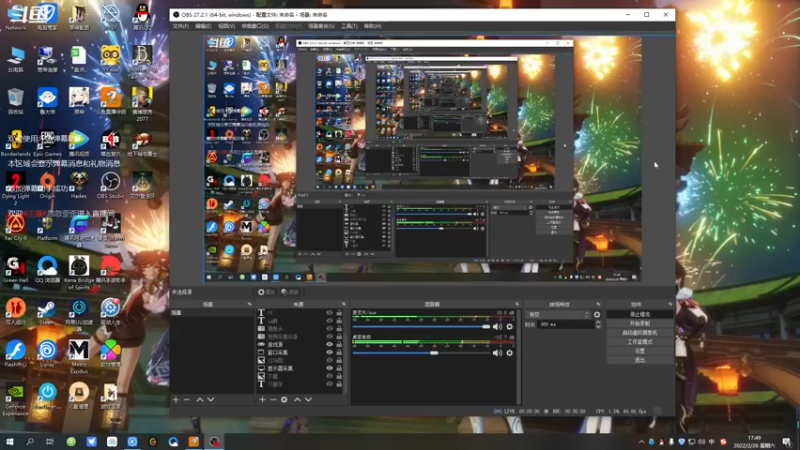Screen dimensions: 800x450
Task: Open transition properties gear beside 渐变
Action: tap(597, 315)
